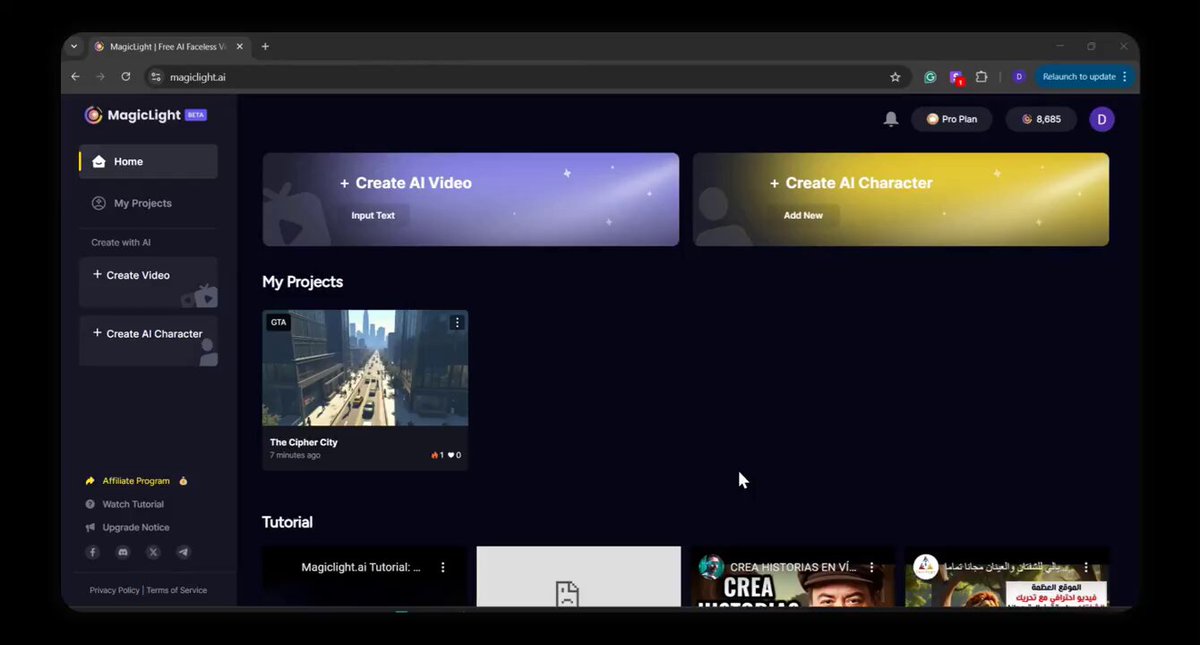1200x645 pixels.
Task: Select the MagicLight browser tab
Action: pyautogui.click(x=170, y=46)
